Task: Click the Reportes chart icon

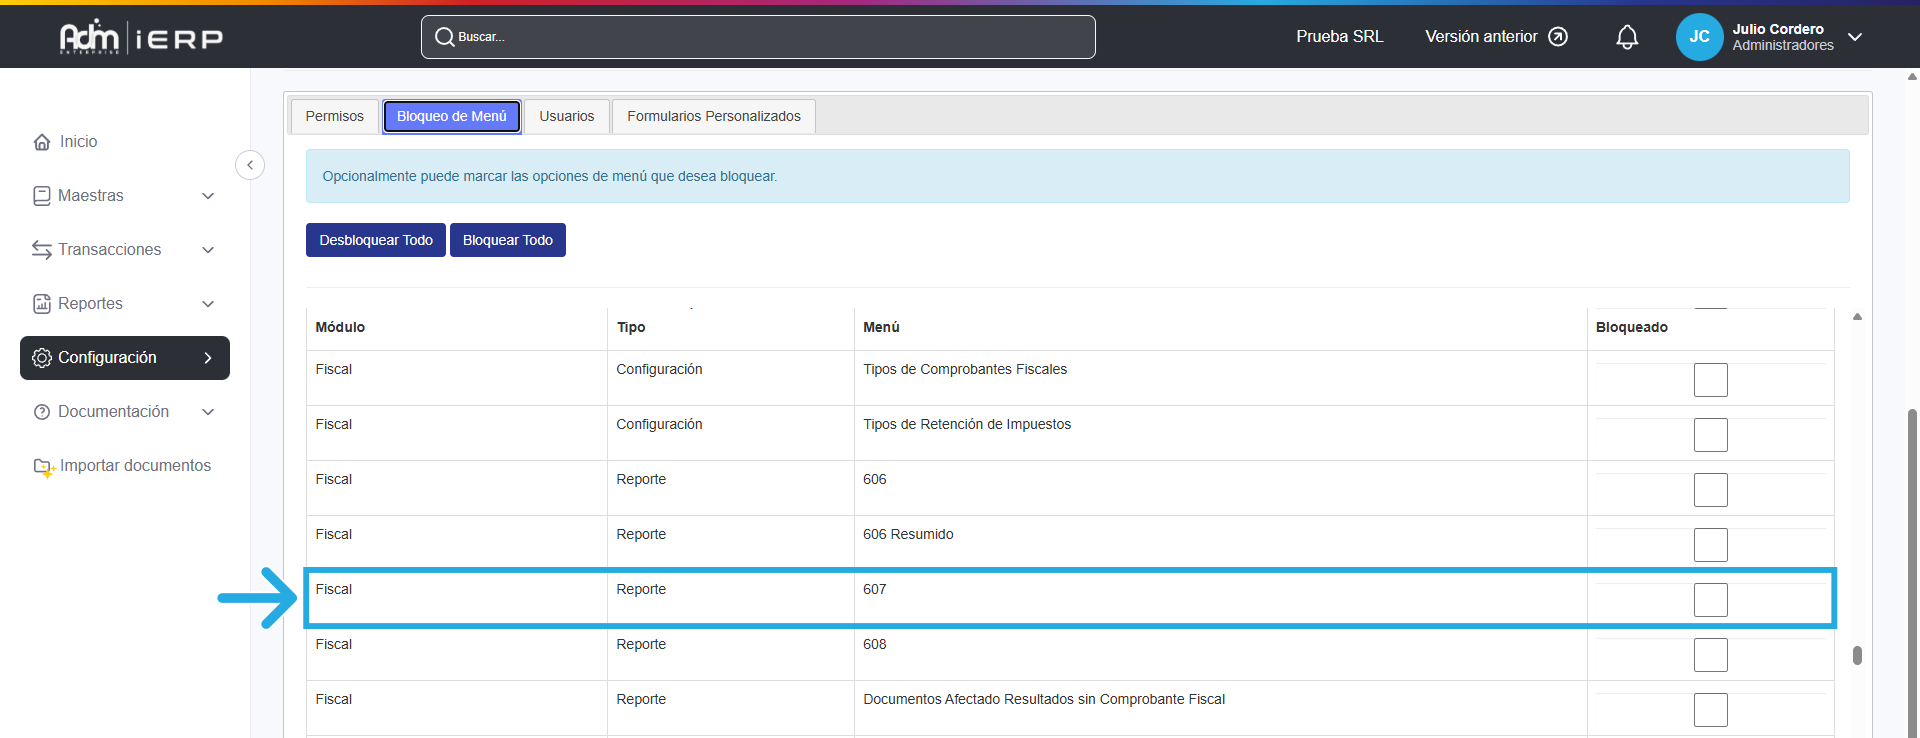Action: click(42, 304)
